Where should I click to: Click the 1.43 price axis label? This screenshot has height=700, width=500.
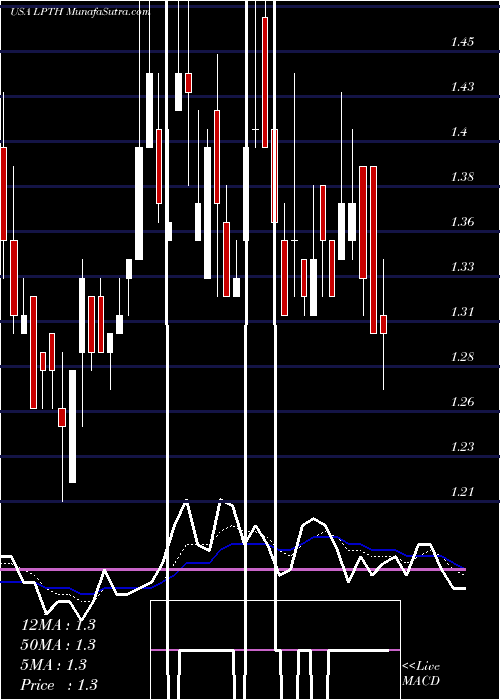tap(462, 87)
